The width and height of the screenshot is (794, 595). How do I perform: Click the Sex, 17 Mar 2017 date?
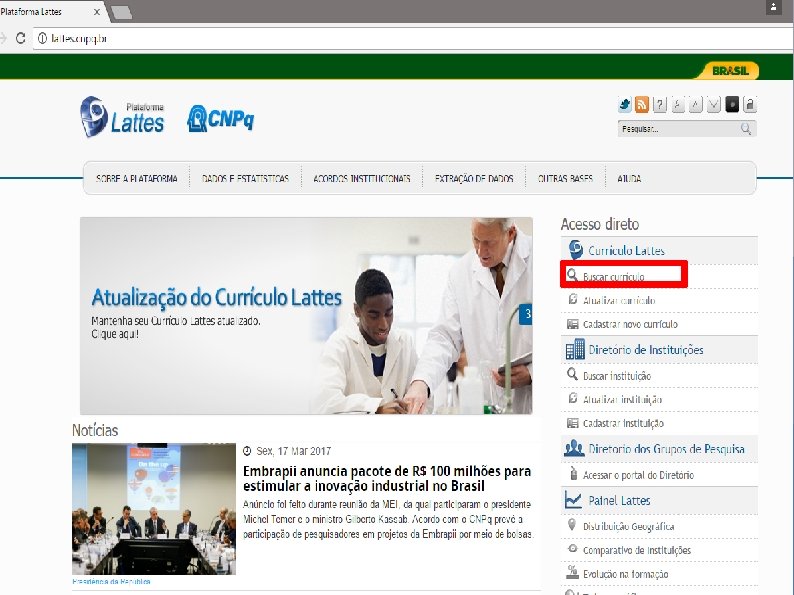294,451
